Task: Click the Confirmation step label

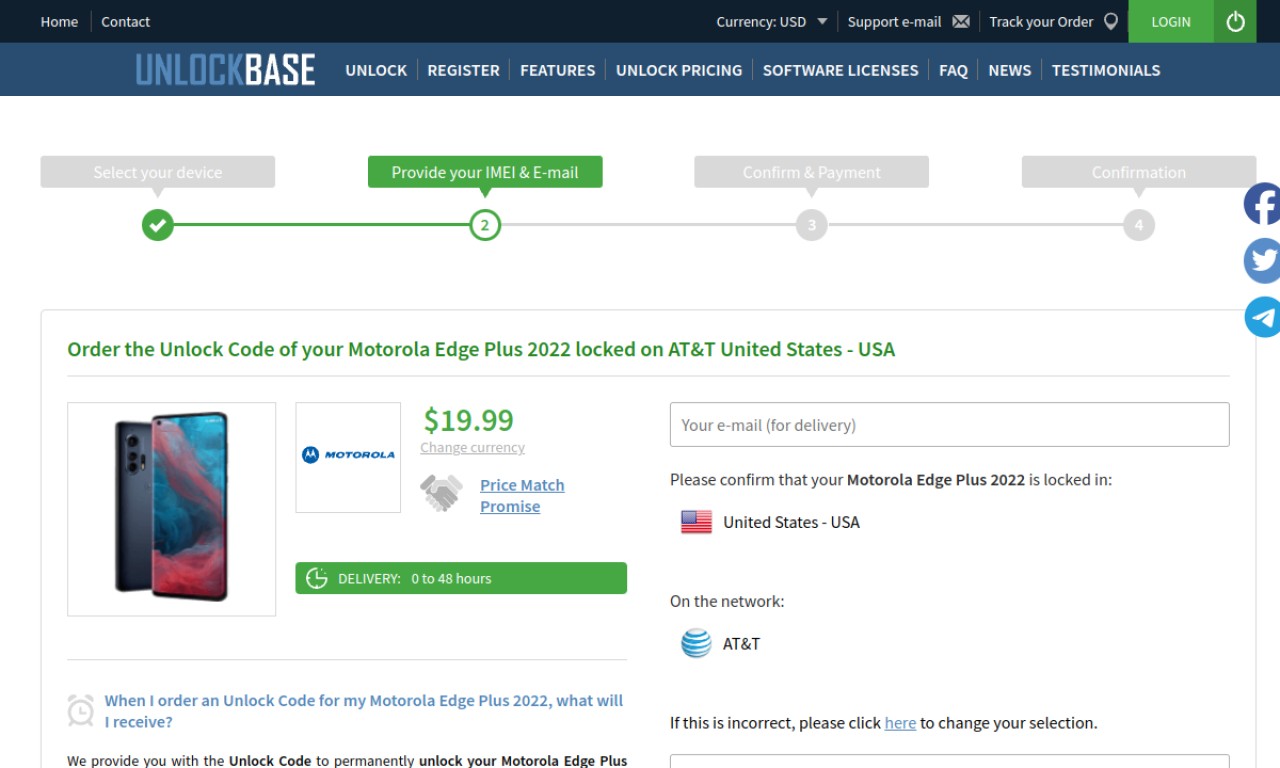Action: tap(1139, 172)
